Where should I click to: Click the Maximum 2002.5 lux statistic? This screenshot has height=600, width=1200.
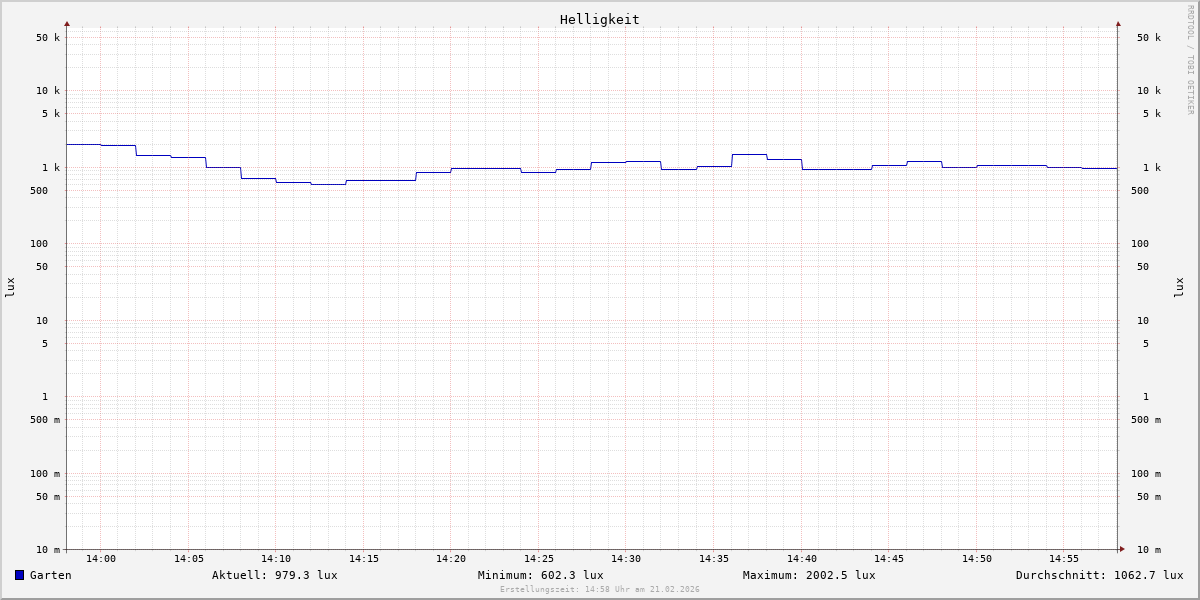click(x=808, y=575)
